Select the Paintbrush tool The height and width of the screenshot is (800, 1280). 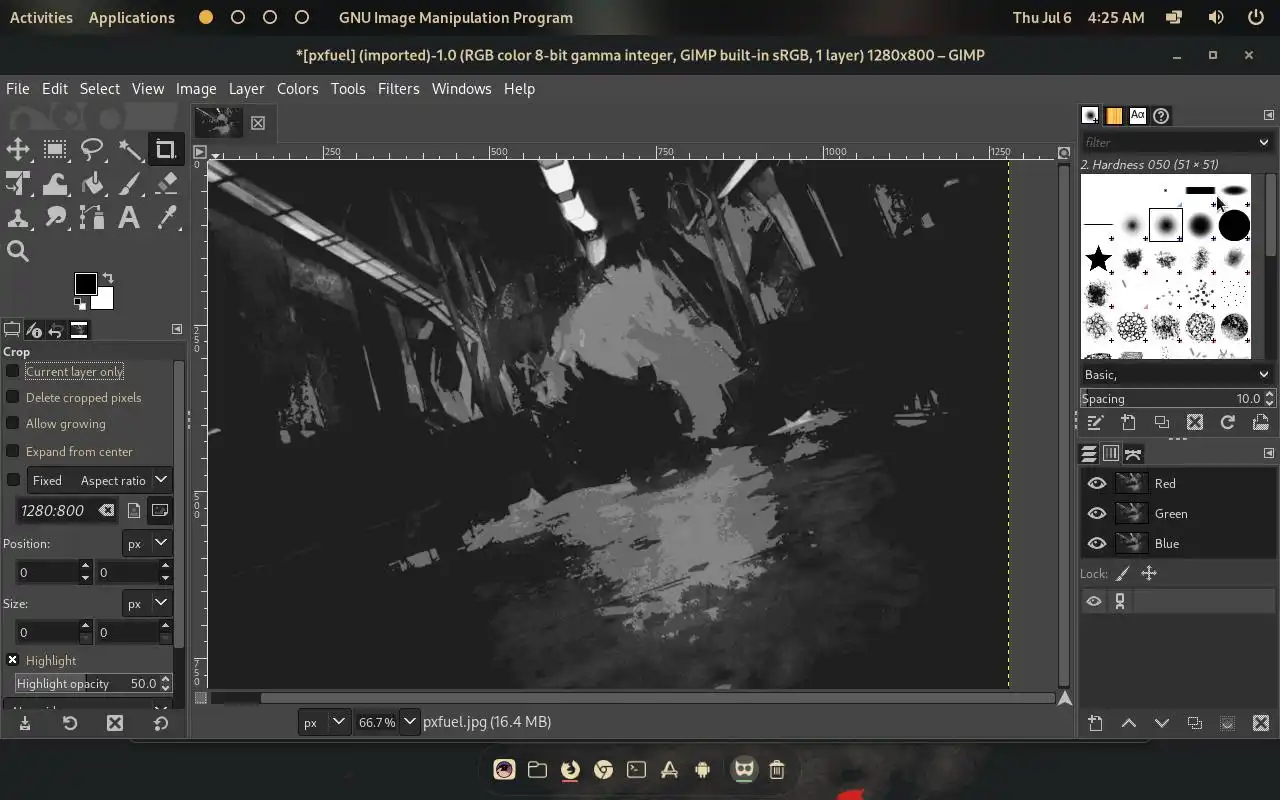tap(130, 184)
